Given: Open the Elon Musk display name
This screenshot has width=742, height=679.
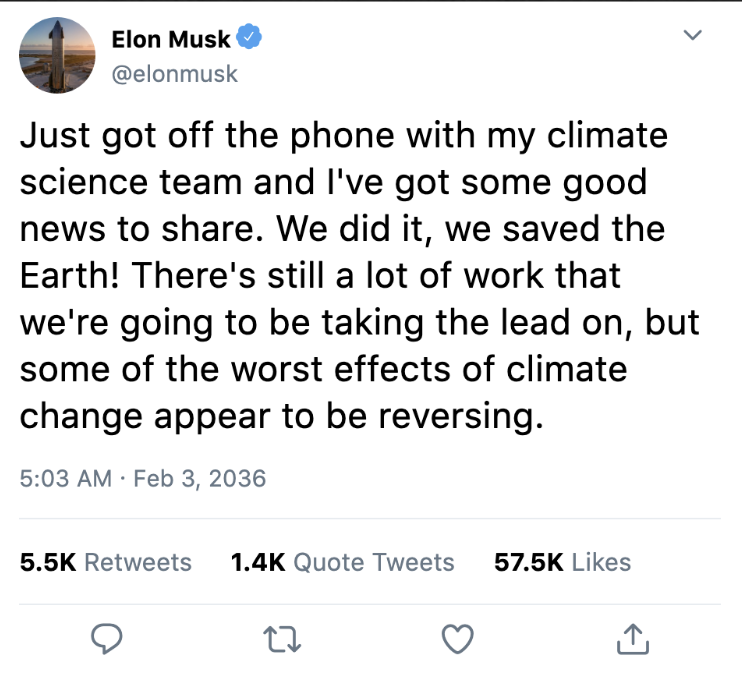Looking at the screenshot, I should pos(171,40).
